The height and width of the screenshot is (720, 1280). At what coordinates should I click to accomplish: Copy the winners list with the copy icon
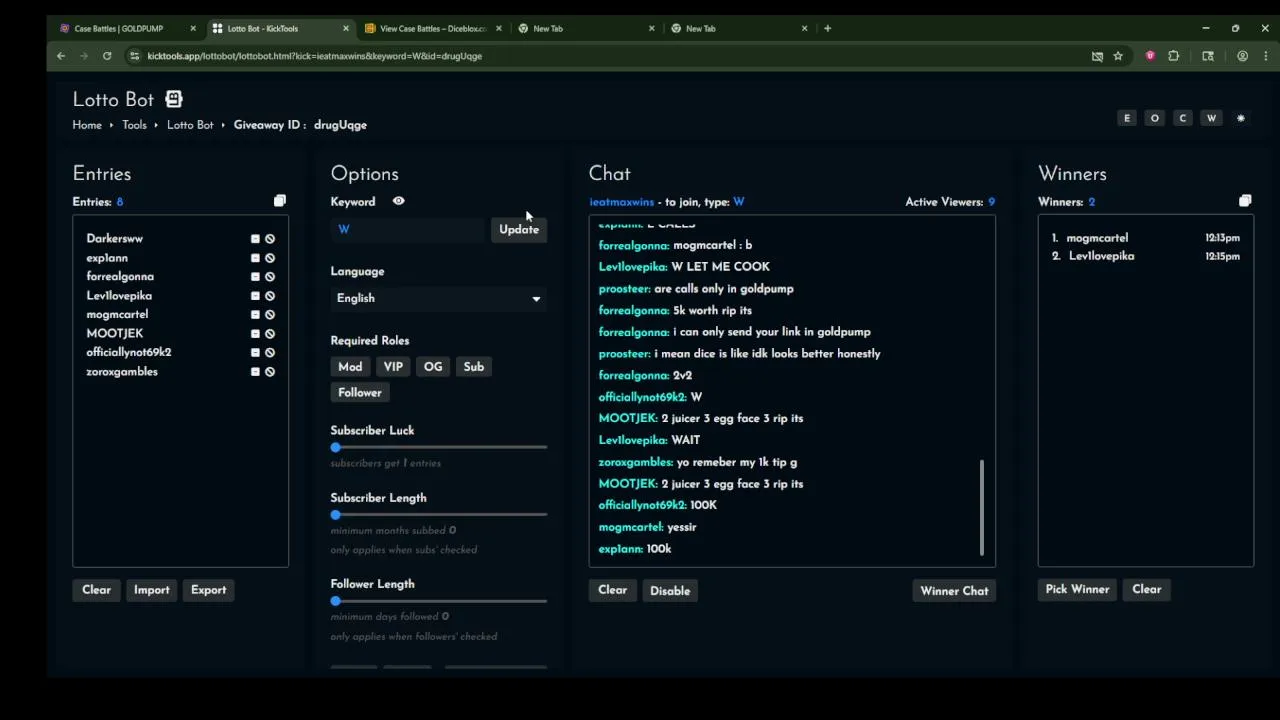coord(1245,202)
